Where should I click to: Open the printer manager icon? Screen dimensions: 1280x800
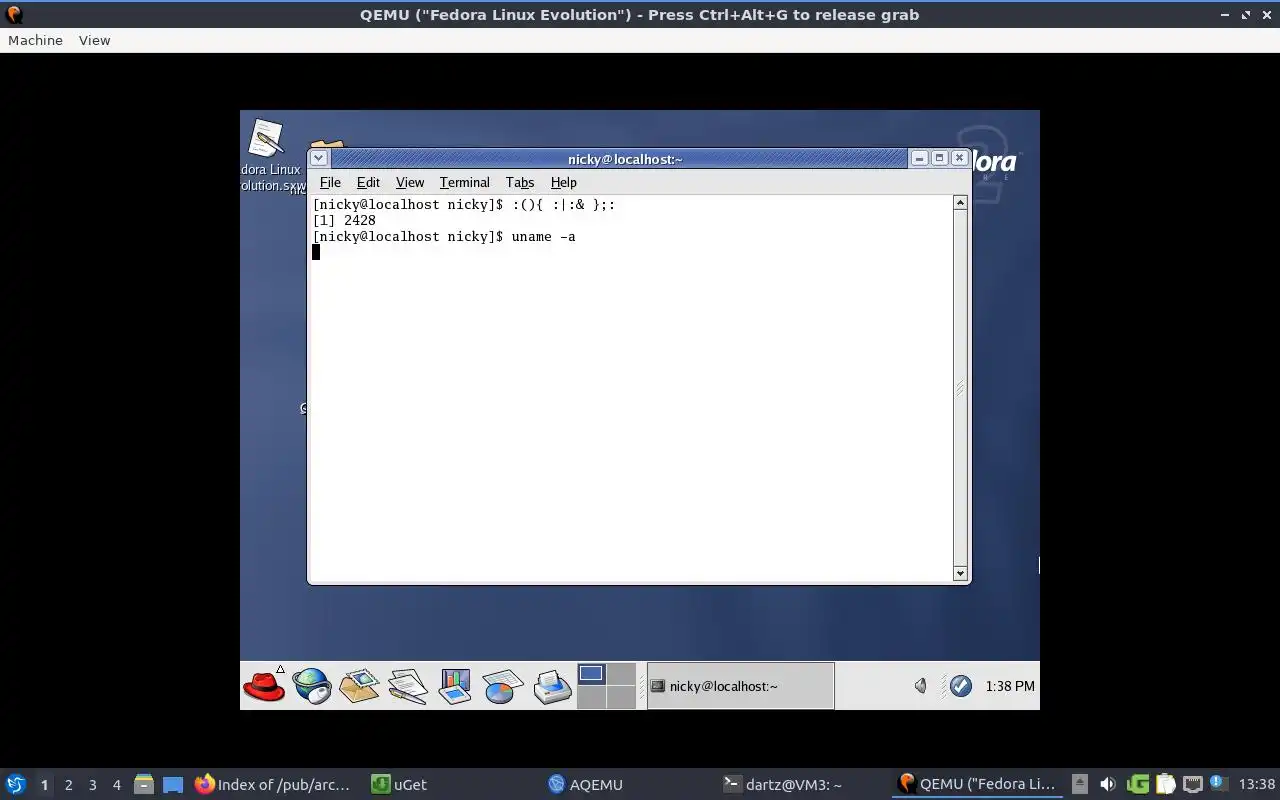pyautogui.click(x=552, y=686)
